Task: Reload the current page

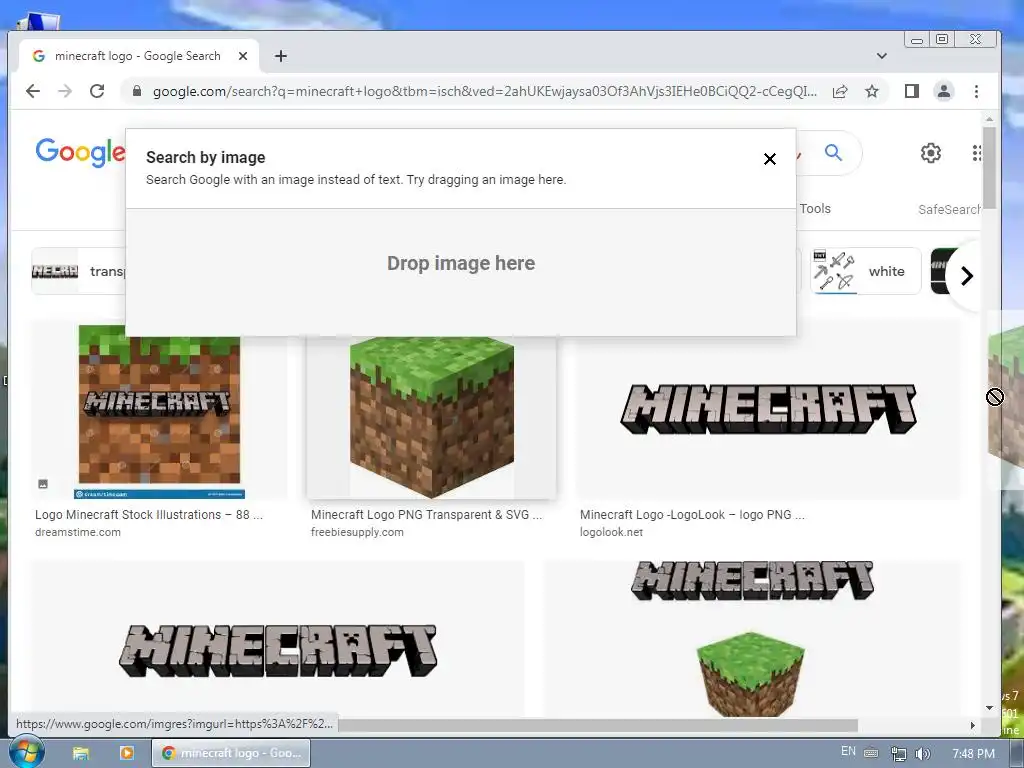Action: [97, 91]
